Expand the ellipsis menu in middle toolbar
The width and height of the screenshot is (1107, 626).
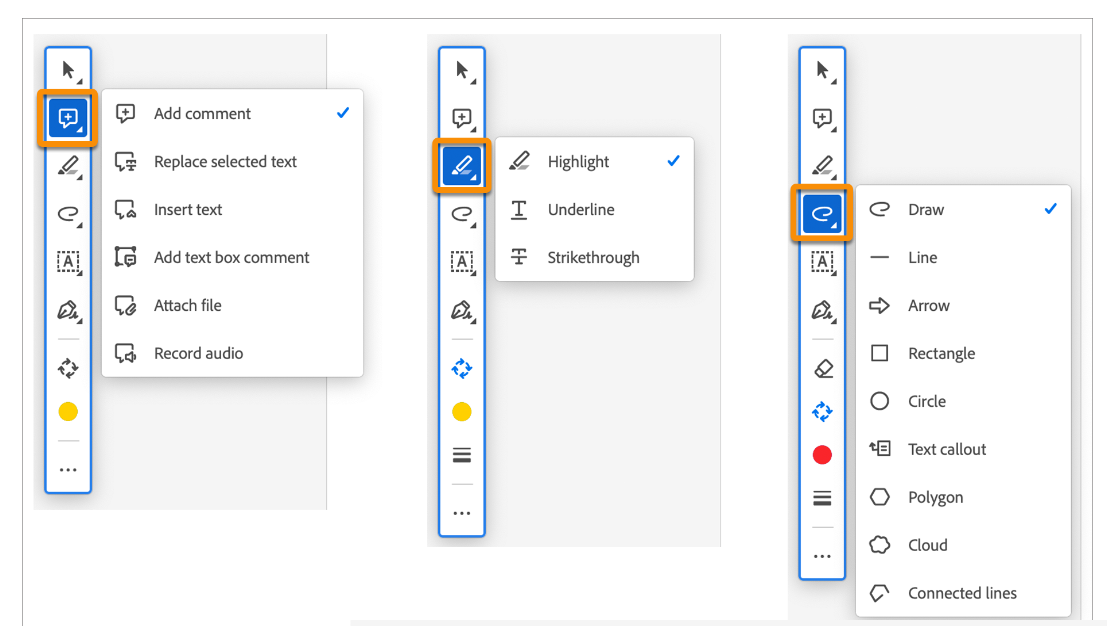(462, 513)
